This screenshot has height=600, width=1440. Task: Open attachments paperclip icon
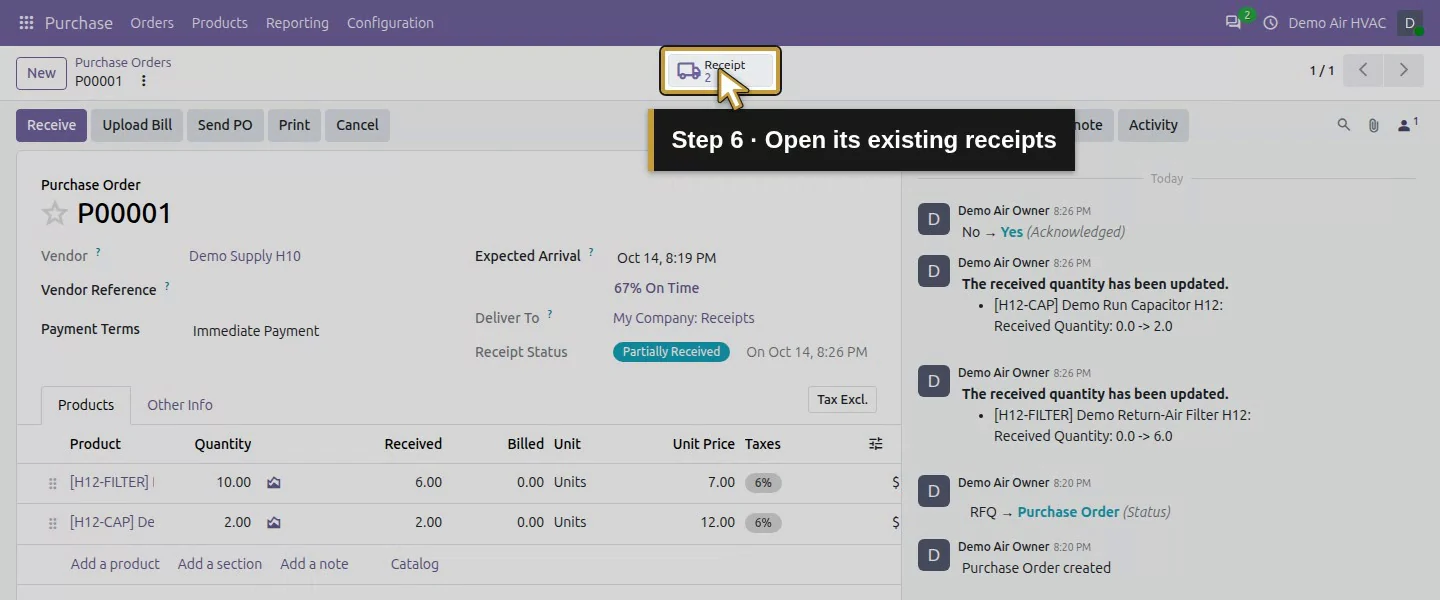(1374, 125)
